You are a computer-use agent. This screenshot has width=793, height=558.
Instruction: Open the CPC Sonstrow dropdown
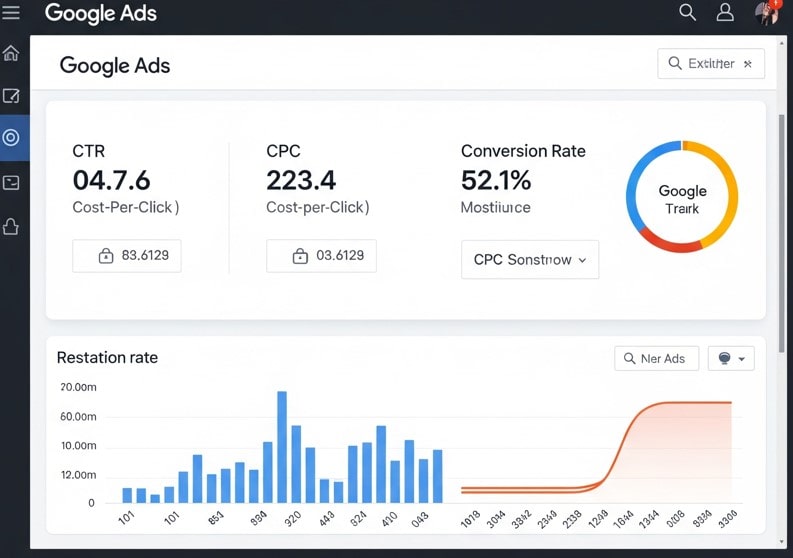pyautogui.click(x=530, y=260)
